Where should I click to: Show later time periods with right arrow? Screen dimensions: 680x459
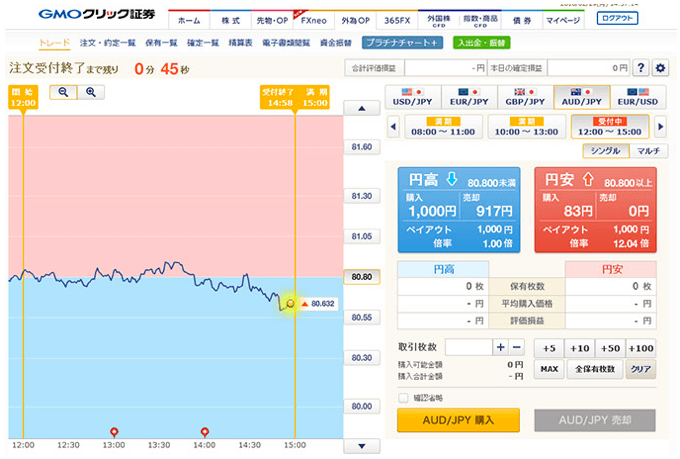point(660,127)
